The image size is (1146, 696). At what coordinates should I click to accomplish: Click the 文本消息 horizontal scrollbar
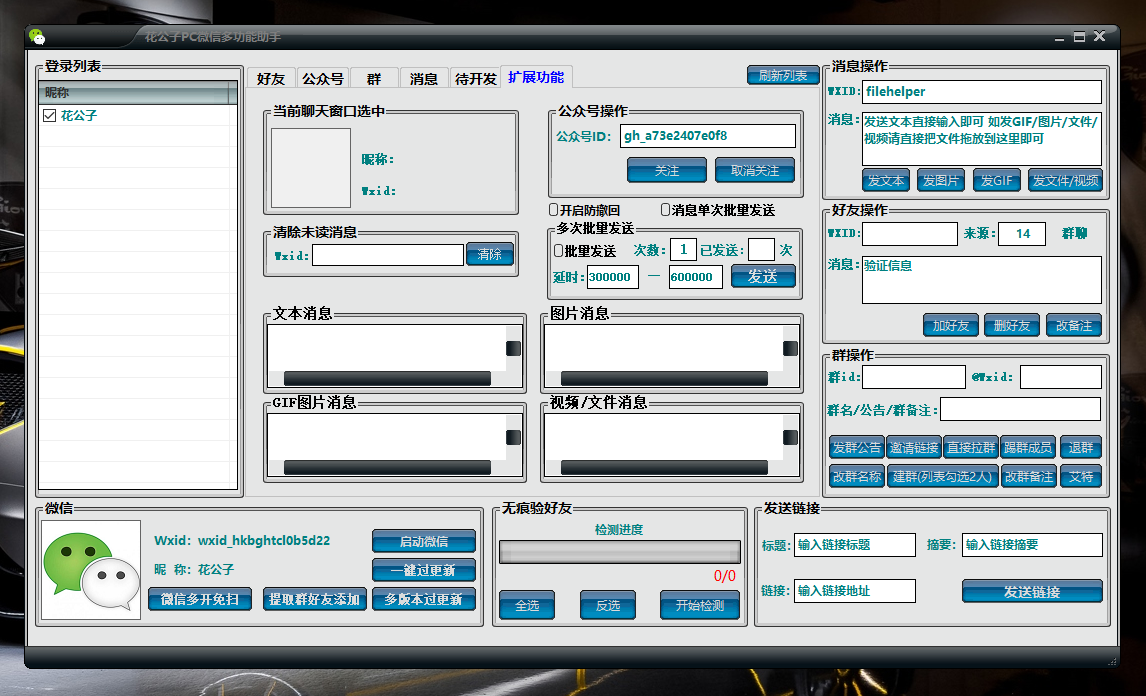pyautogui.click(x=387, y=378)
